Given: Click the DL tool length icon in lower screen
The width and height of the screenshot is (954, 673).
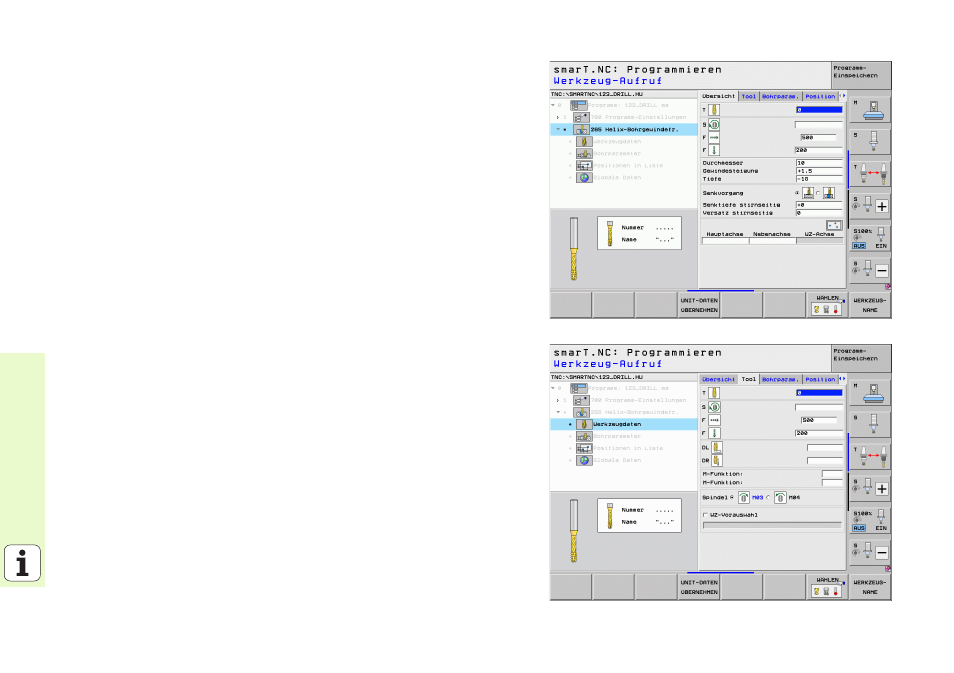Looking at the screenshot, I should tap(717, 448).
